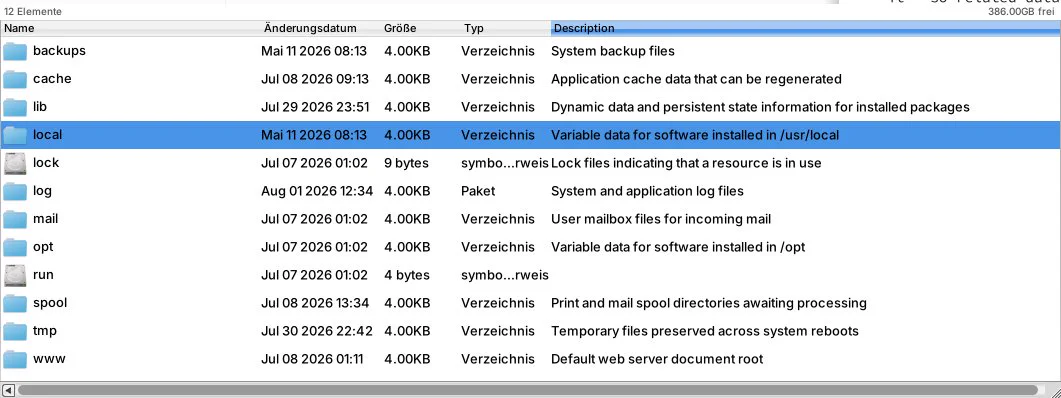The image size is (1061, 398).
Task: Click the symlink type of run row
Action: point(505,275)
